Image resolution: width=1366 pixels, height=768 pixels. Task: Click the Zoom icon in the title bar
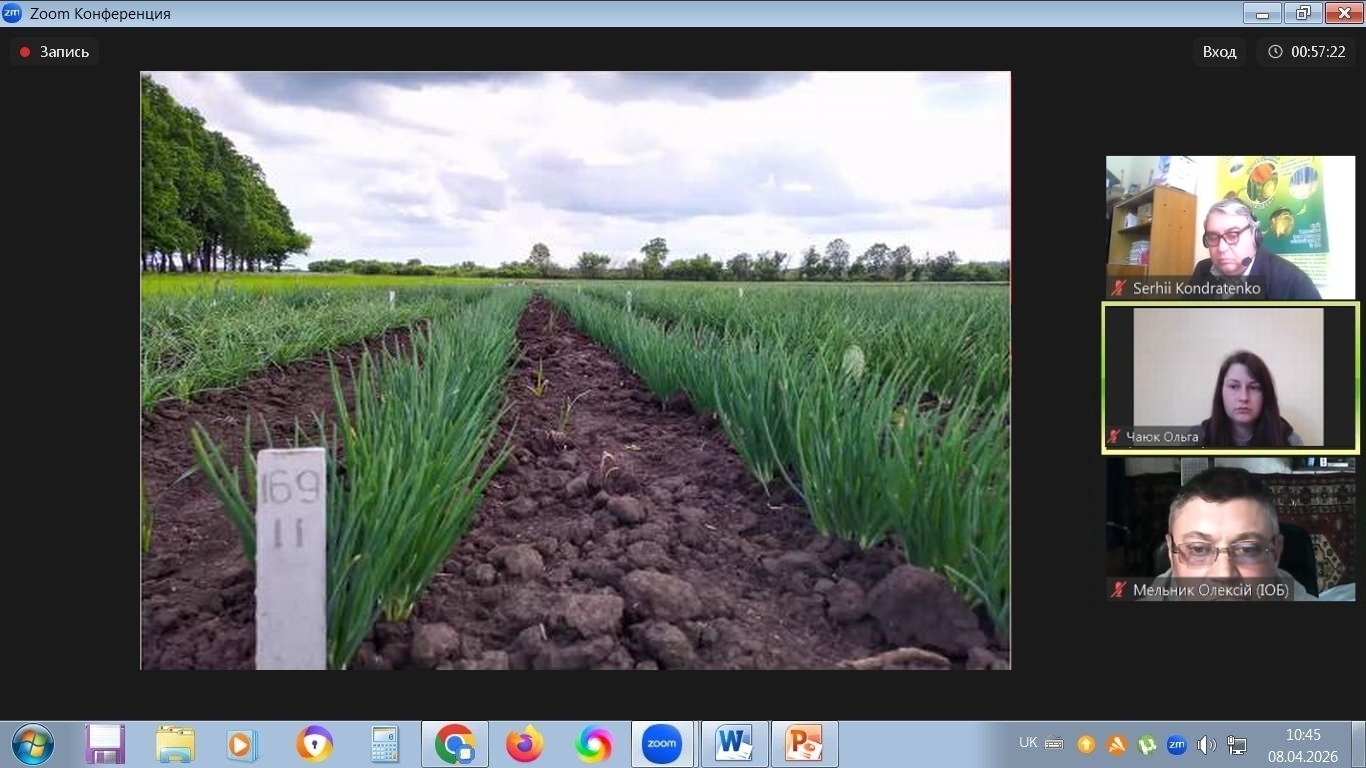coord(12,13)
